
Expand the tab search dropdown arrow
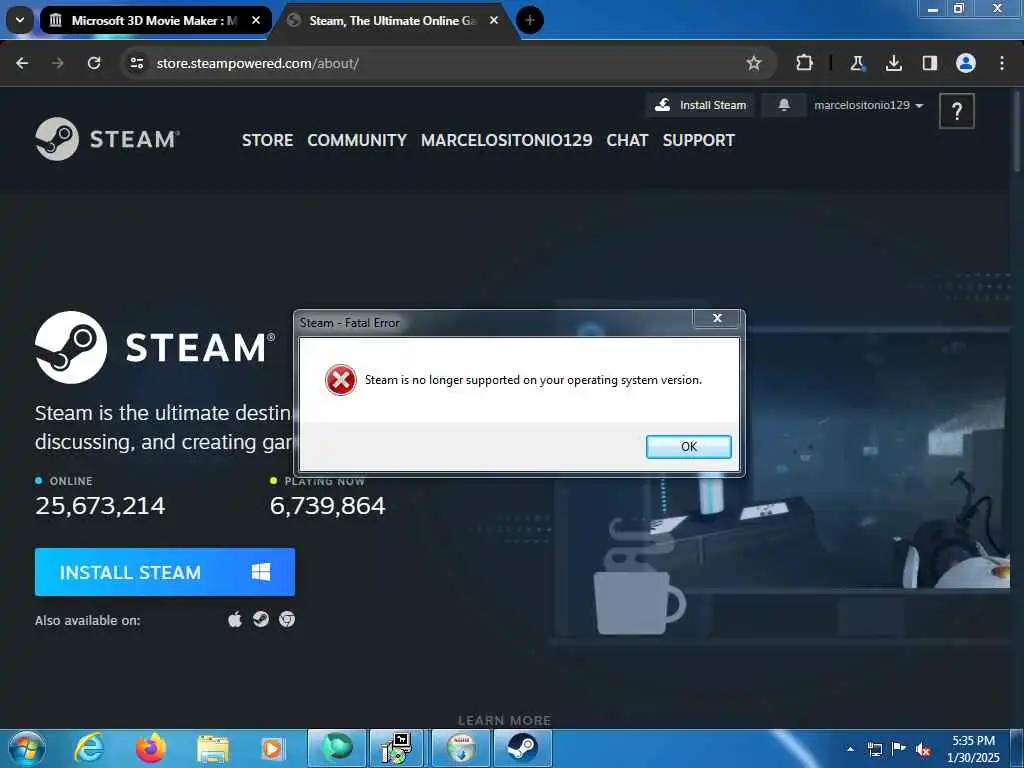coord(20,20)
